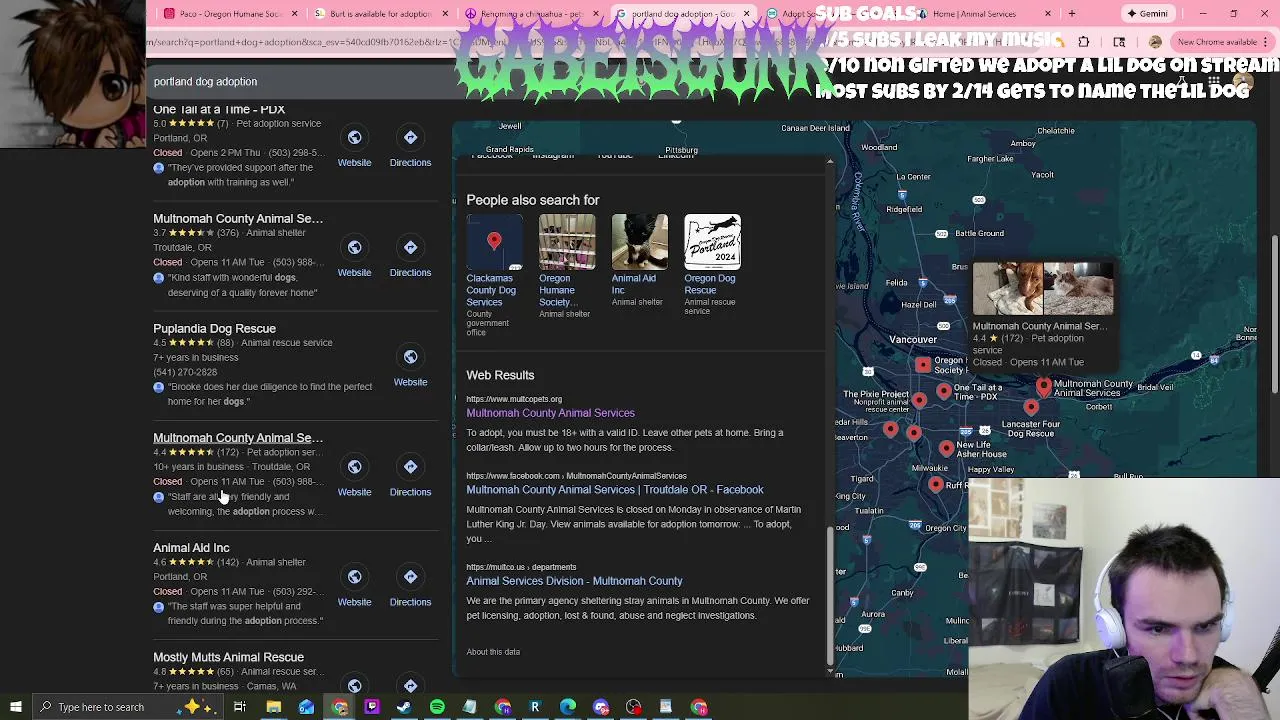Open Animal Aid Inc listing title

click(x=191, y=548)
